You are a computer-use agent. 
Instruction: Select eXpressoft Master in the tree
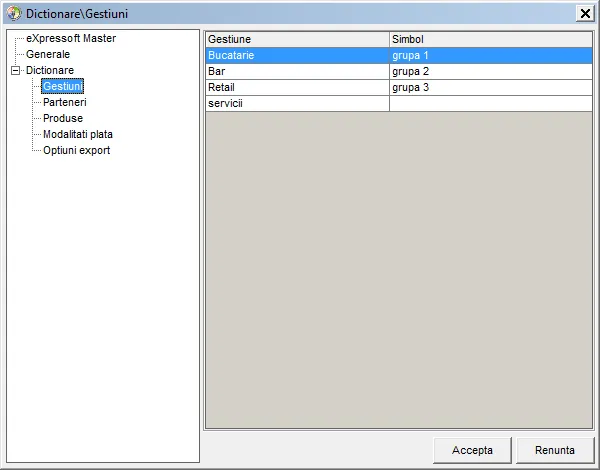click(x=71, y=38)
